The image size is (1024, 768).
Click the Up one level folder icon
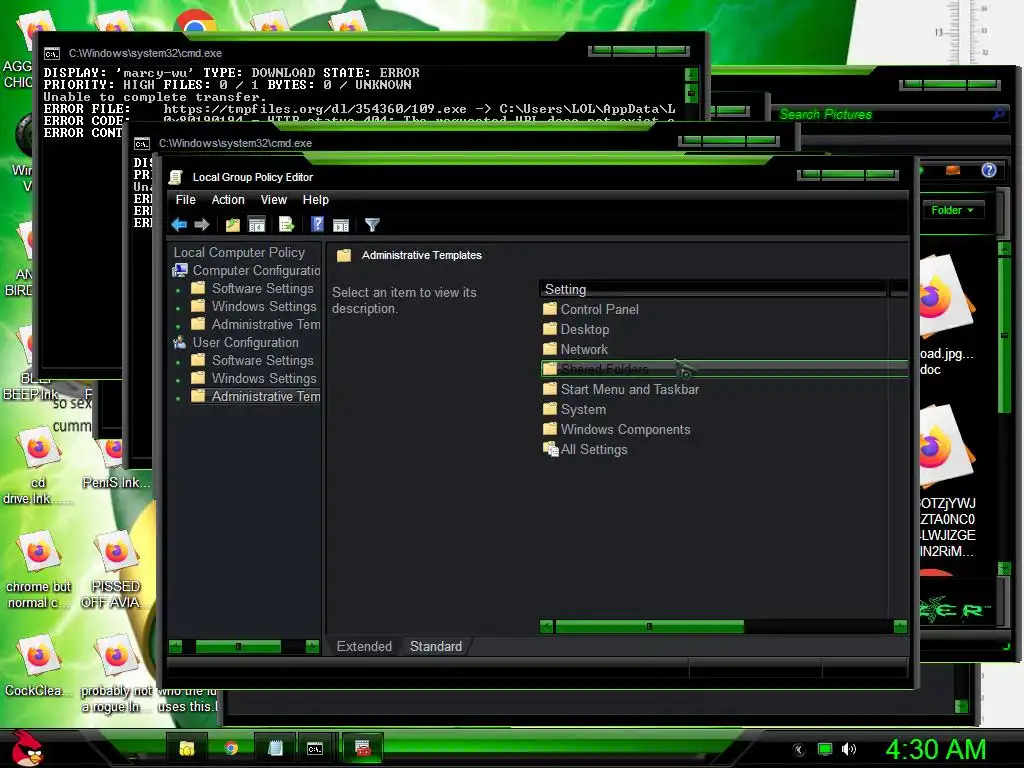click(x=232, y=225)
